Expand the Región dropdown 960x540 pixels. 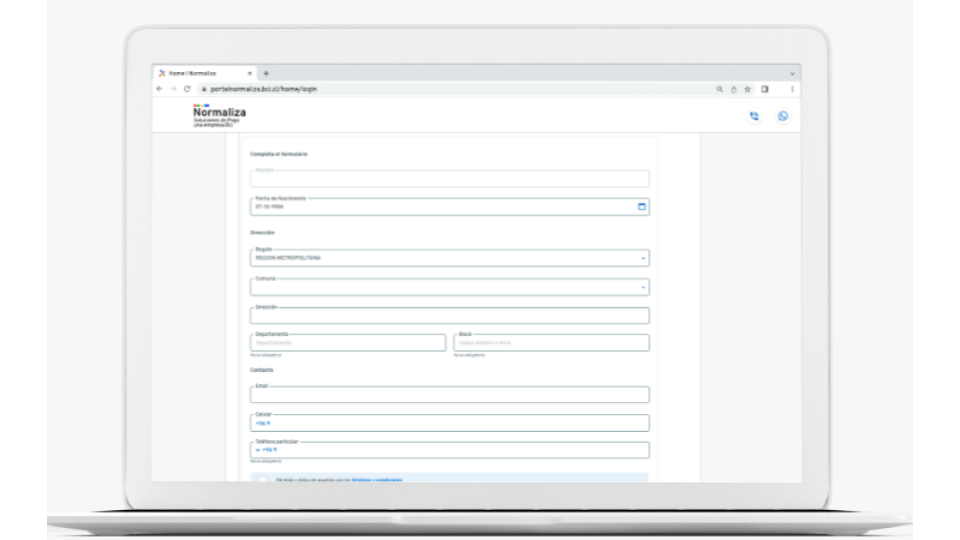(643, 258)
